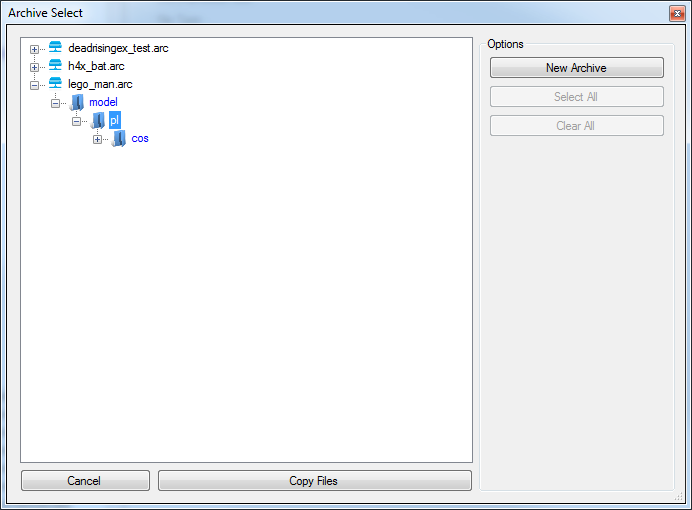Collapse the lego_man.arc tree node
The width and height of the screenshot is (692, 510).
(34, 85)
